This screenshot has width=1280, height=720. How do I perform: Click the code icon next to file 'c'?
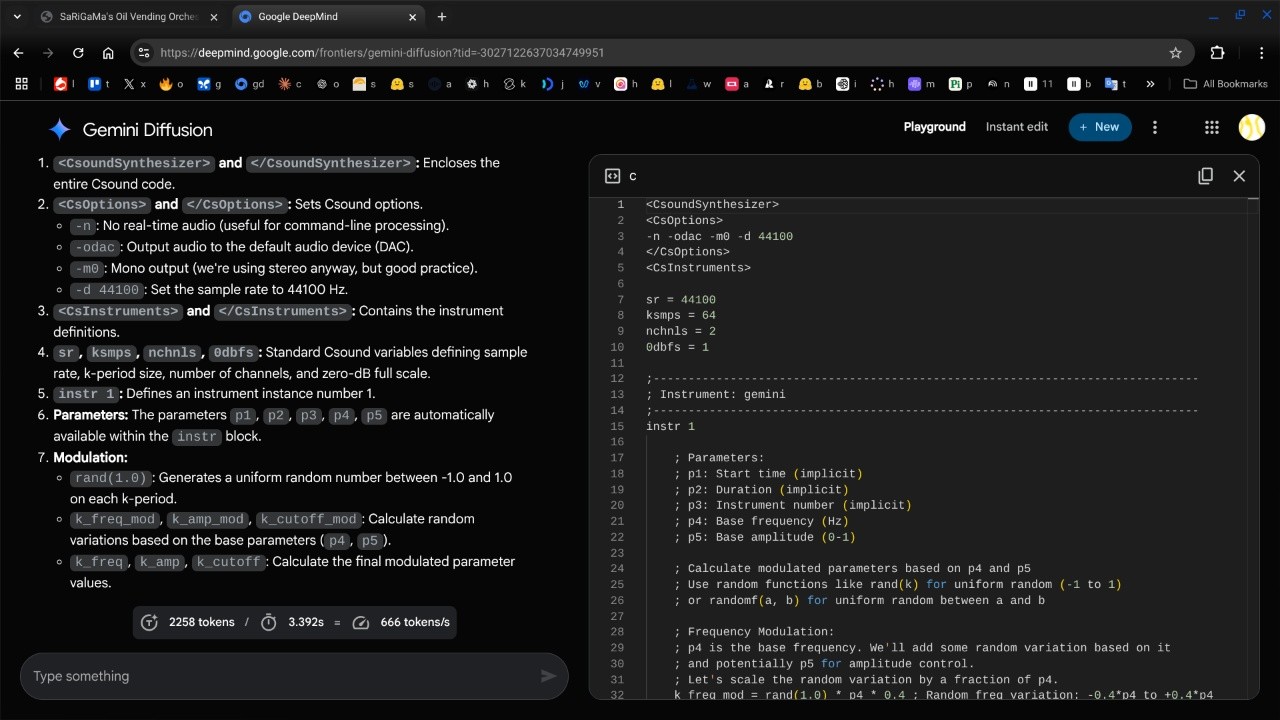click(x=613, y=176)
